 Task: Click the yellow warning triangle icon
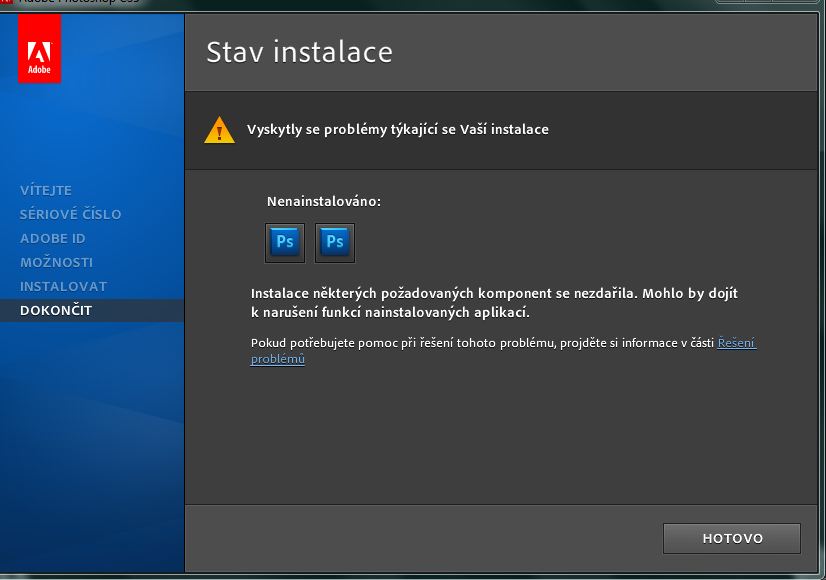219,130
